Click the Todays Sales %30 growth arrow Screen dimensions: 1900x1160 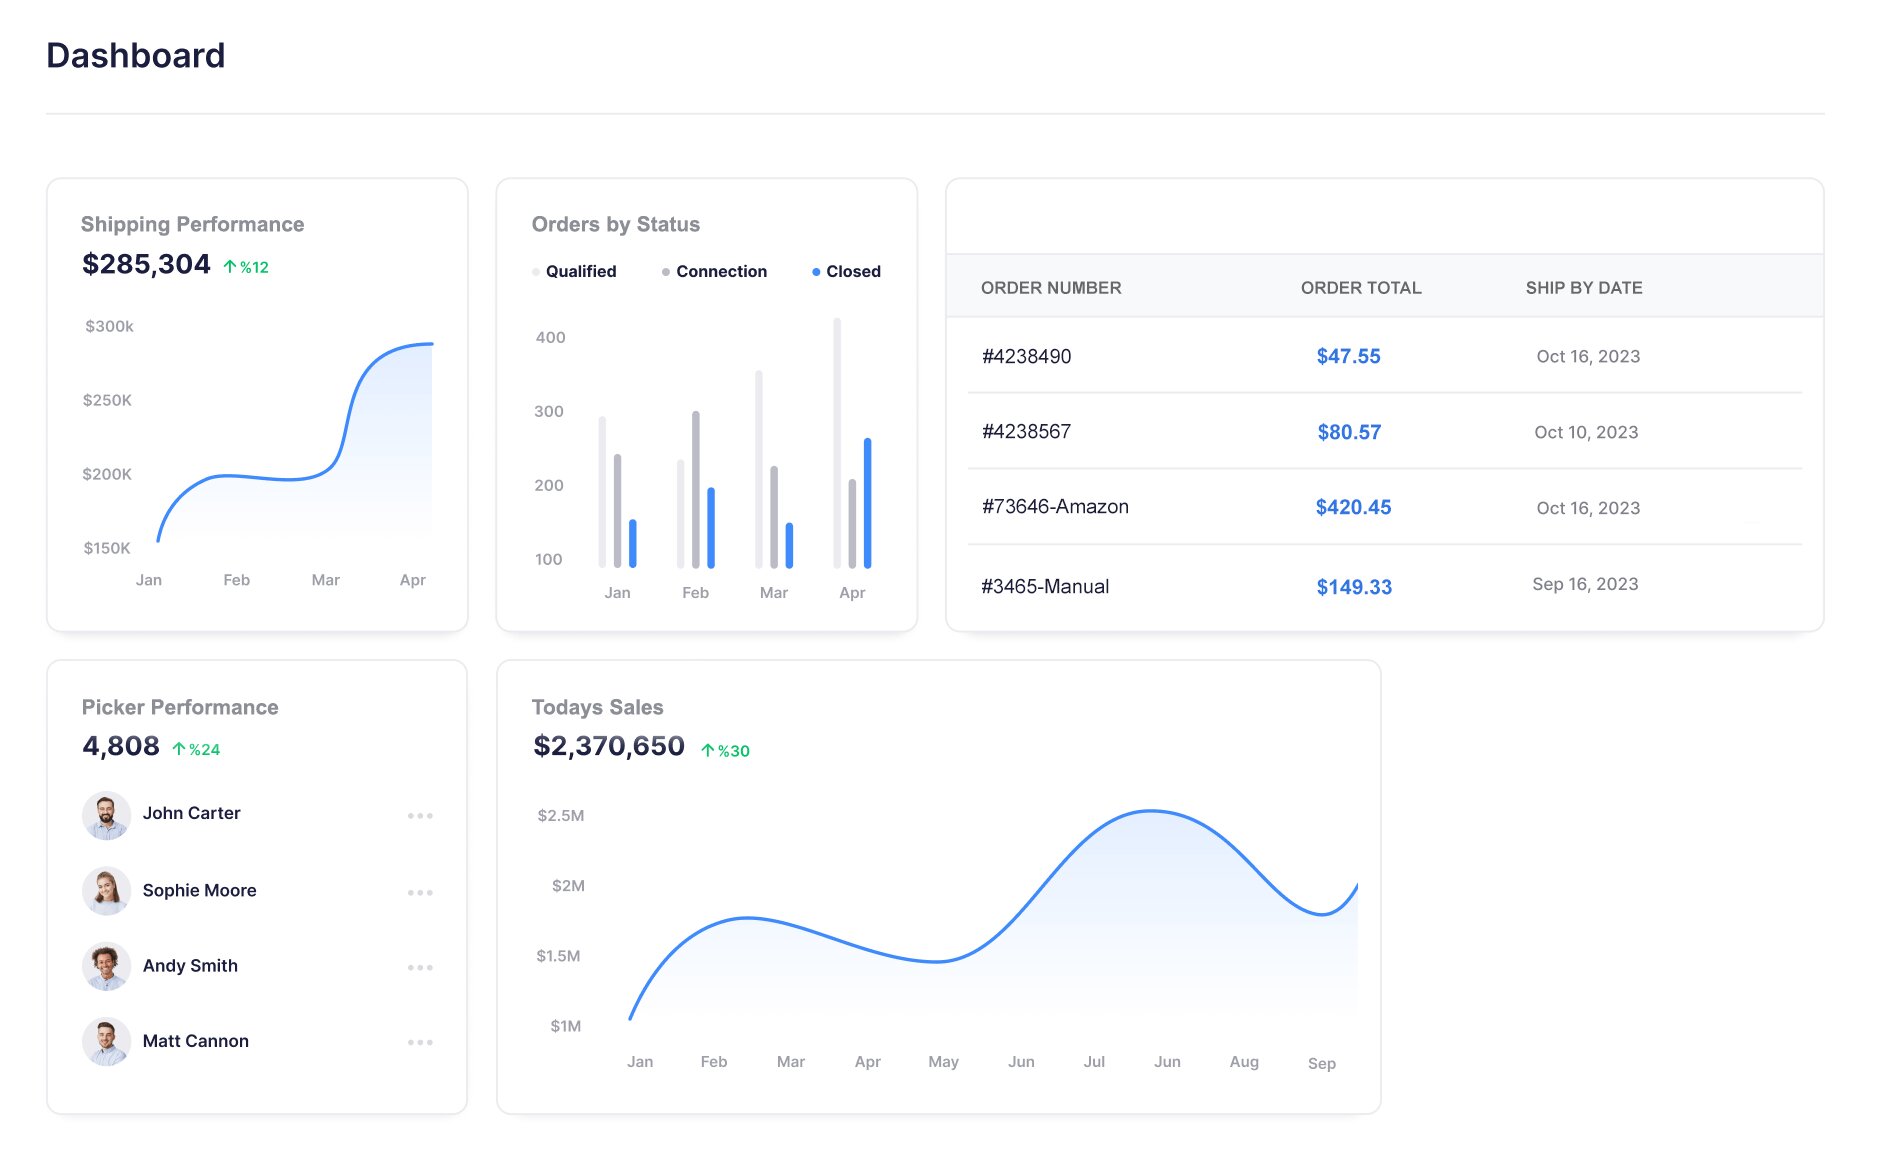[x=708, y=751]
